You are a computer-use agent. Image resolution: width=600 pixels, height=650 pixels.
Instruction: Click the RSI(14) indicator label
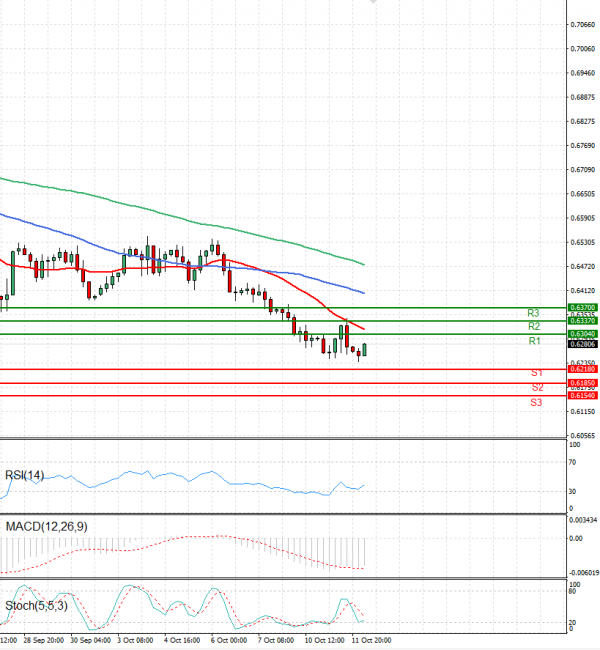pos(24,475)
